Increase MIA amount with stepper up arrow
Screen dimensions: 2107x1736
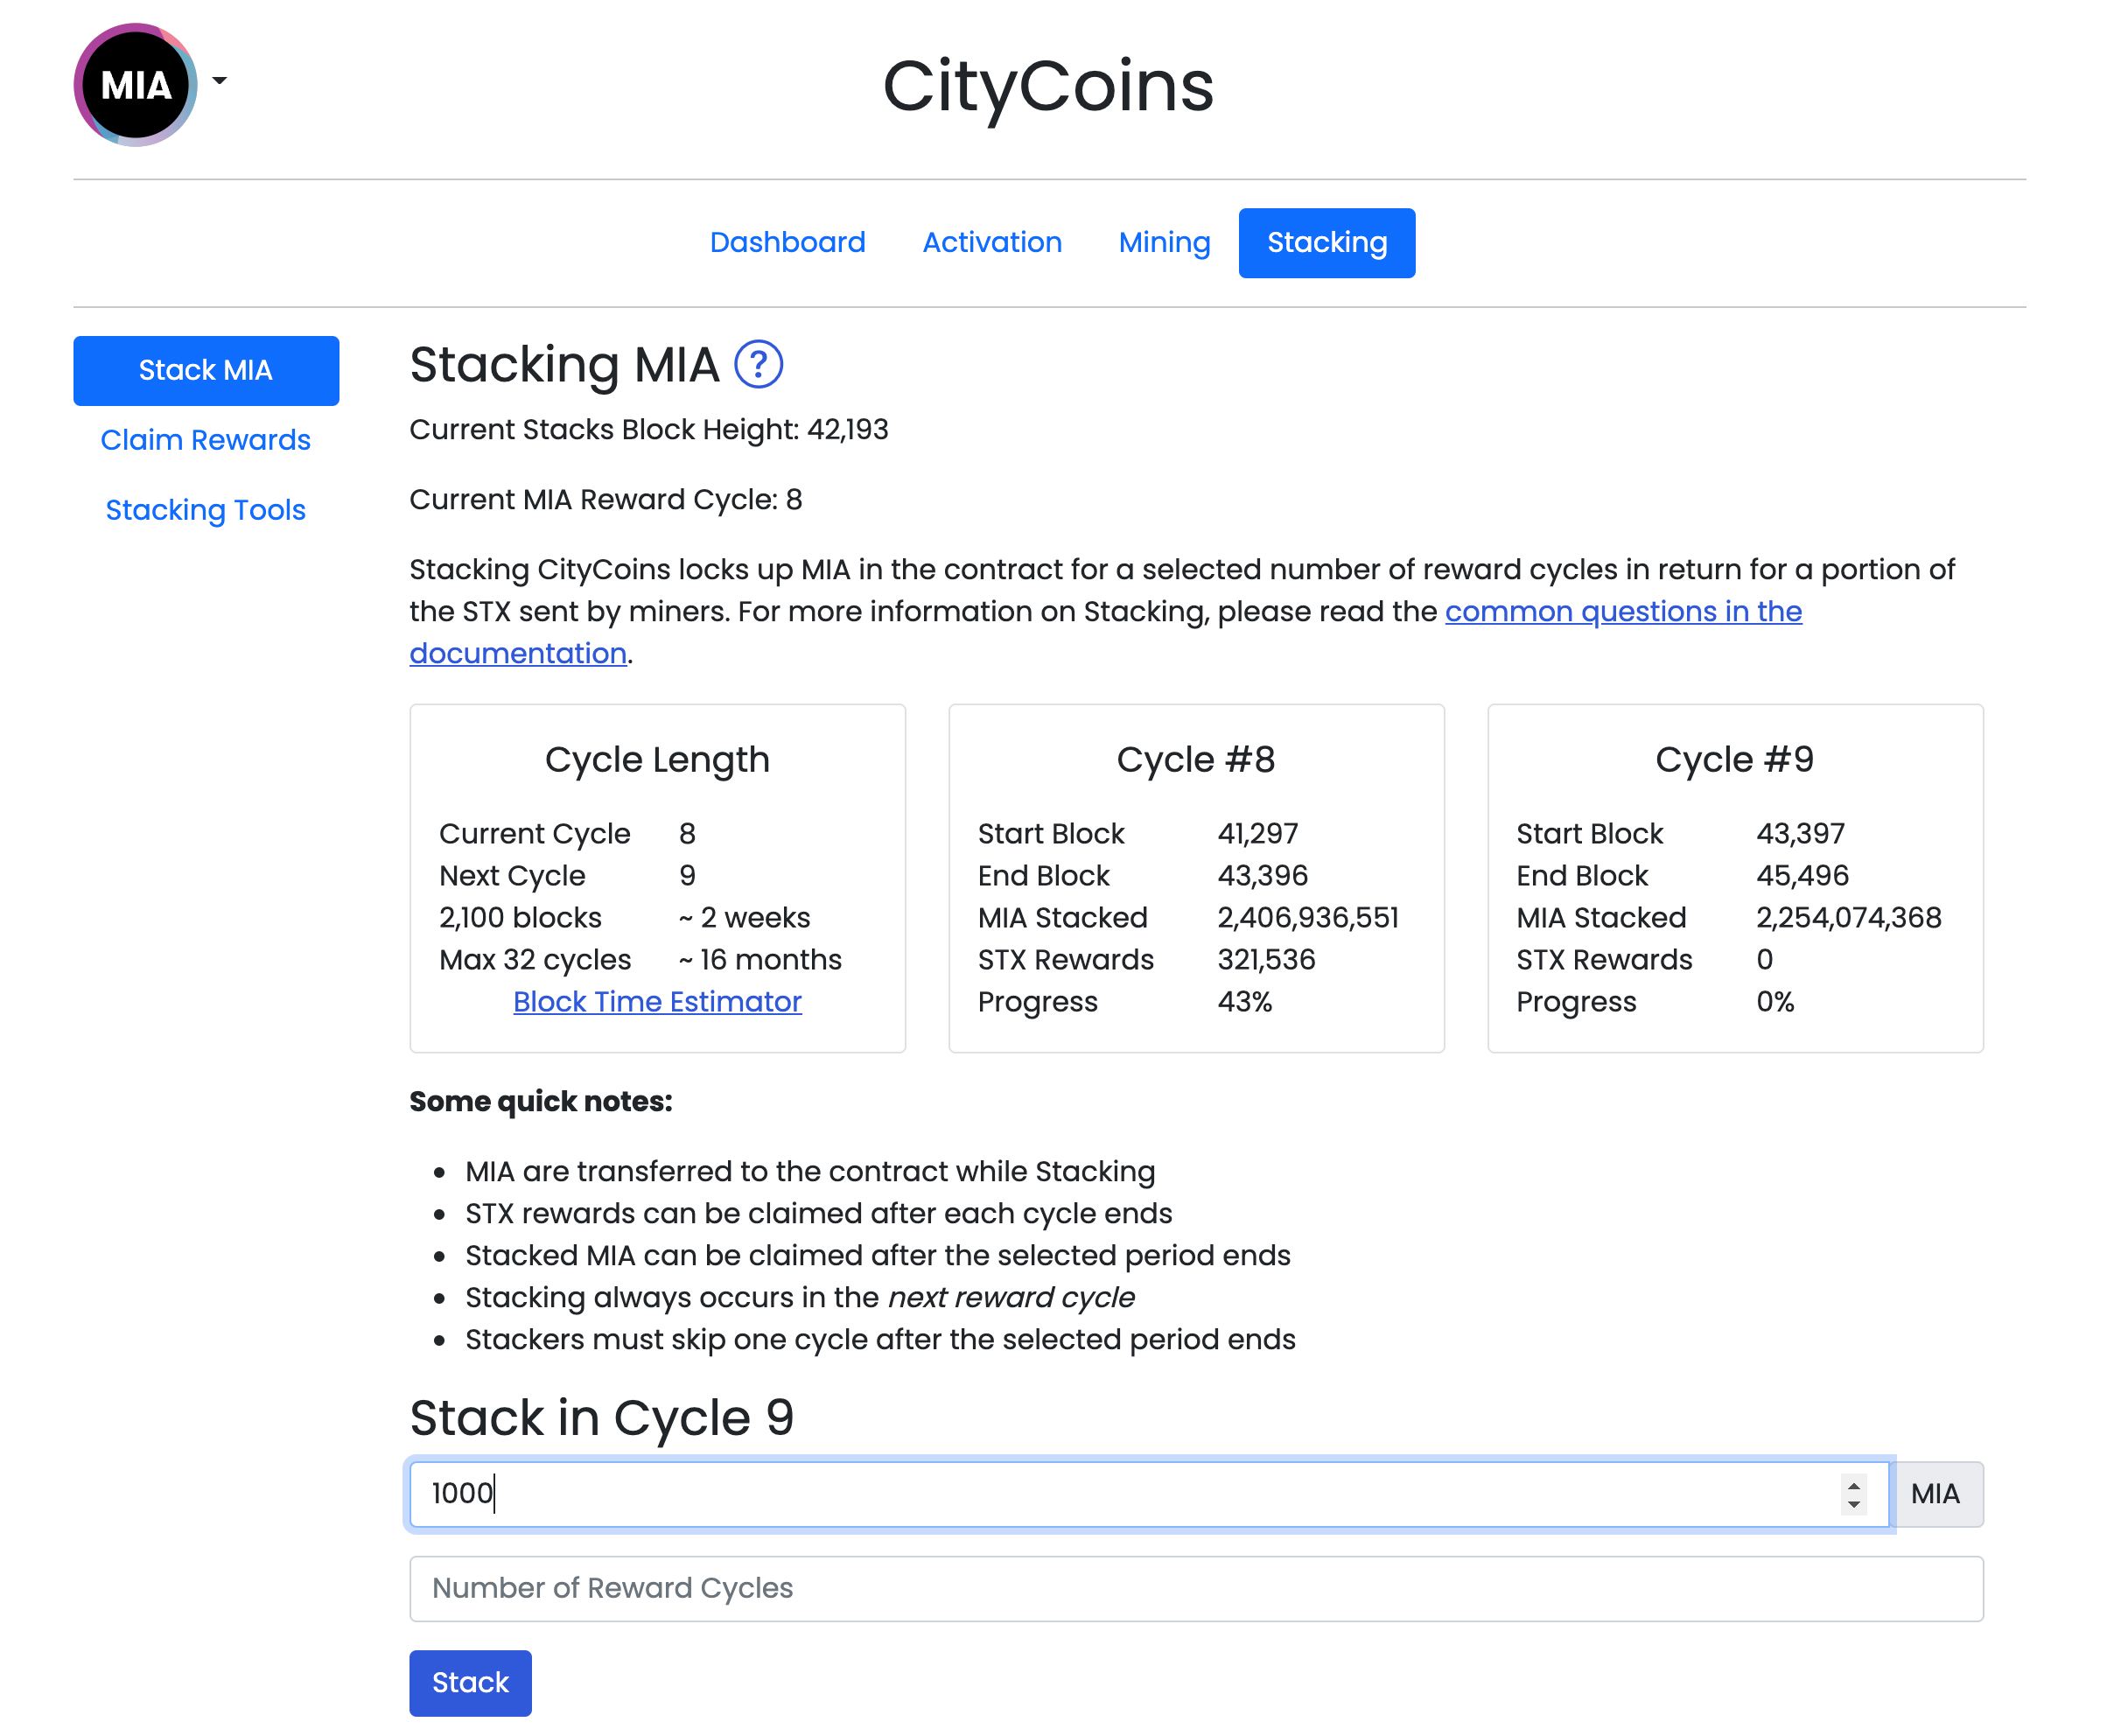coord(1853,1484)
